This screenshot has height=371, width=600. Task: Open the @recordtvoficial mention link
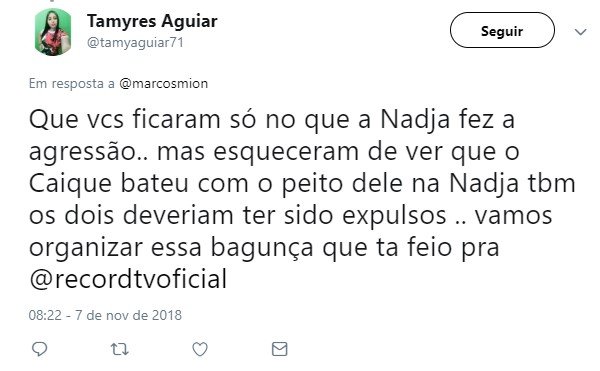coord(128,279)
